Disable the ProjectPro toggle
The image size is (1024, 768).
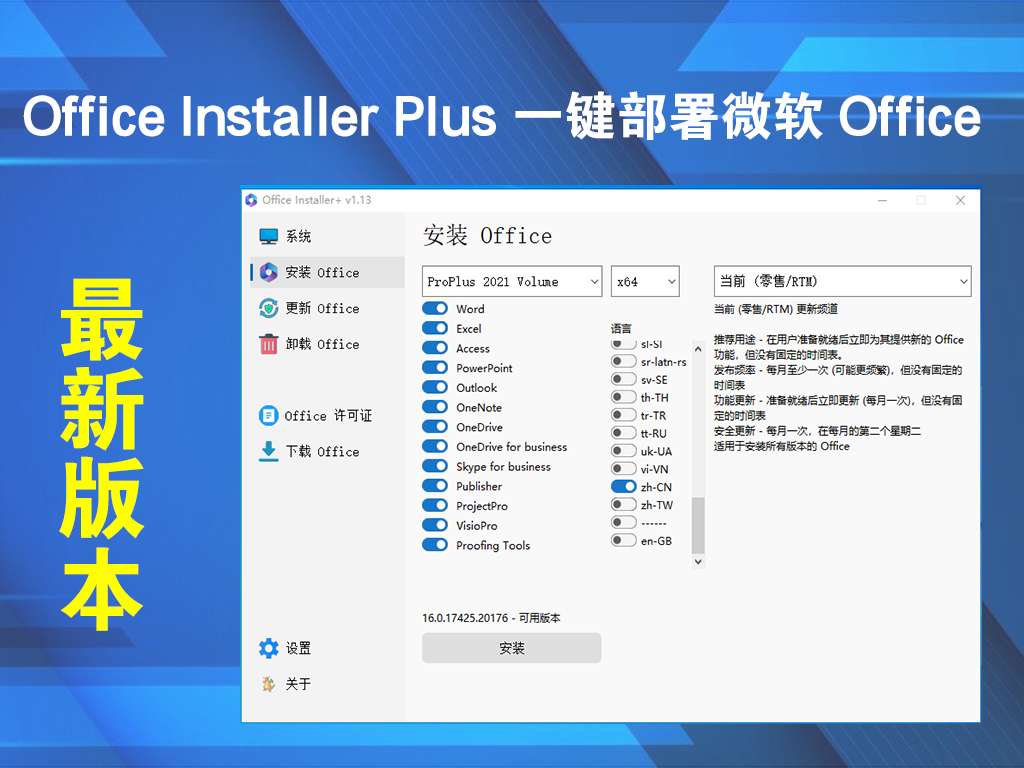pos(435,505)
